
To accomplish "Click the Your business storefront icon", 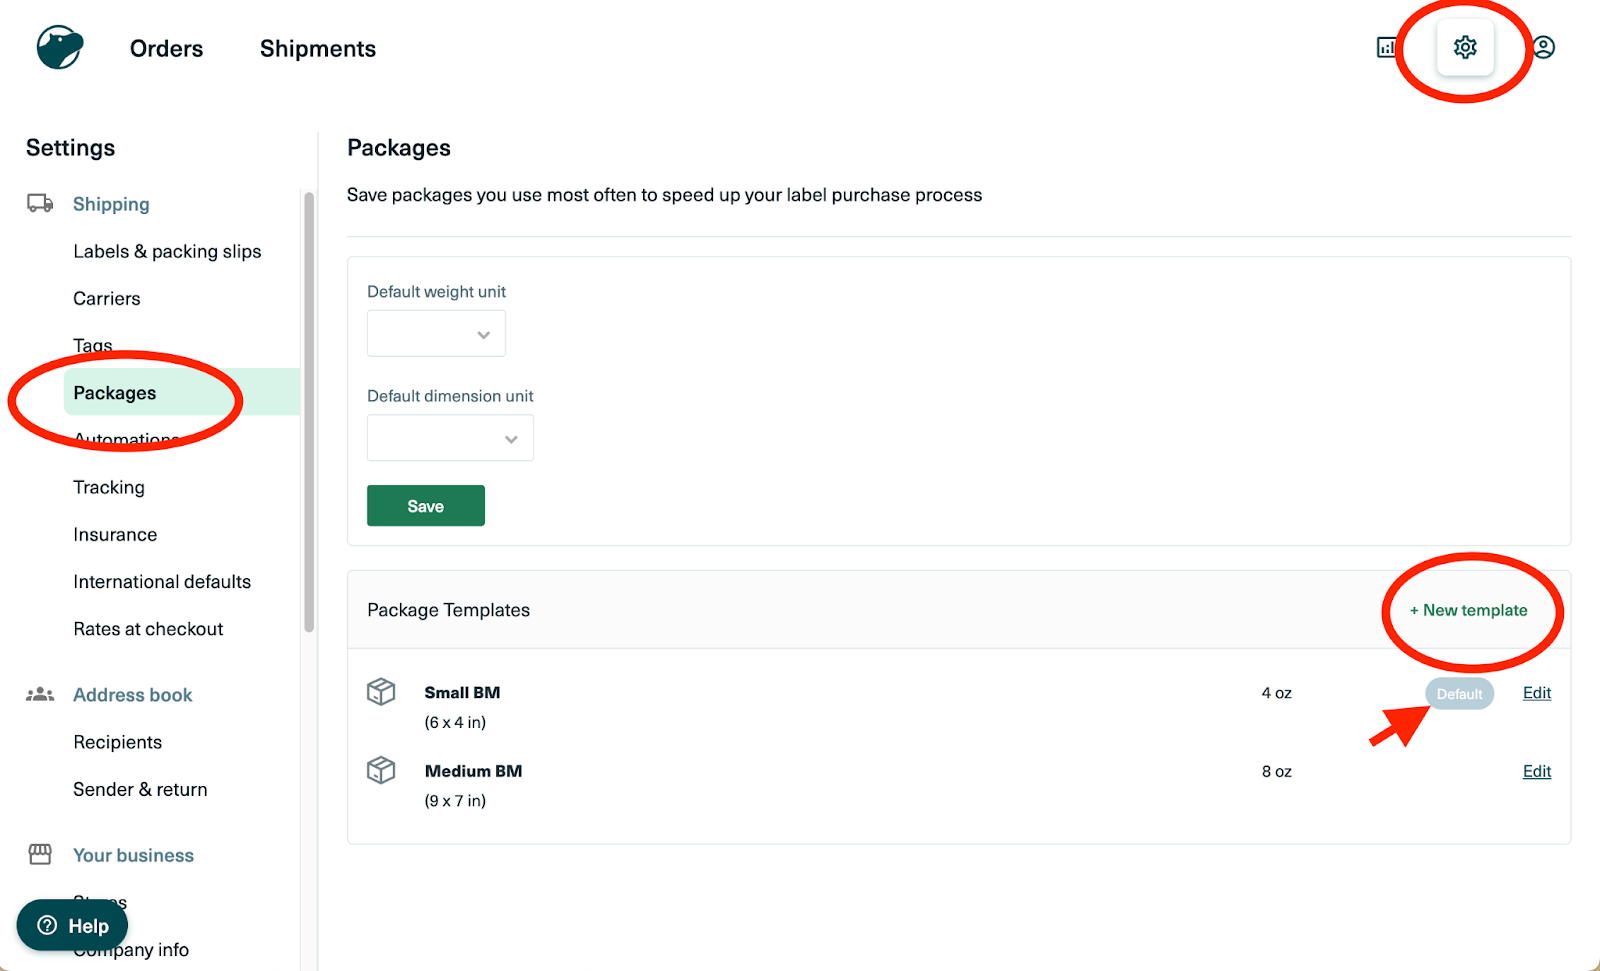I will click(x=40, y=855).
